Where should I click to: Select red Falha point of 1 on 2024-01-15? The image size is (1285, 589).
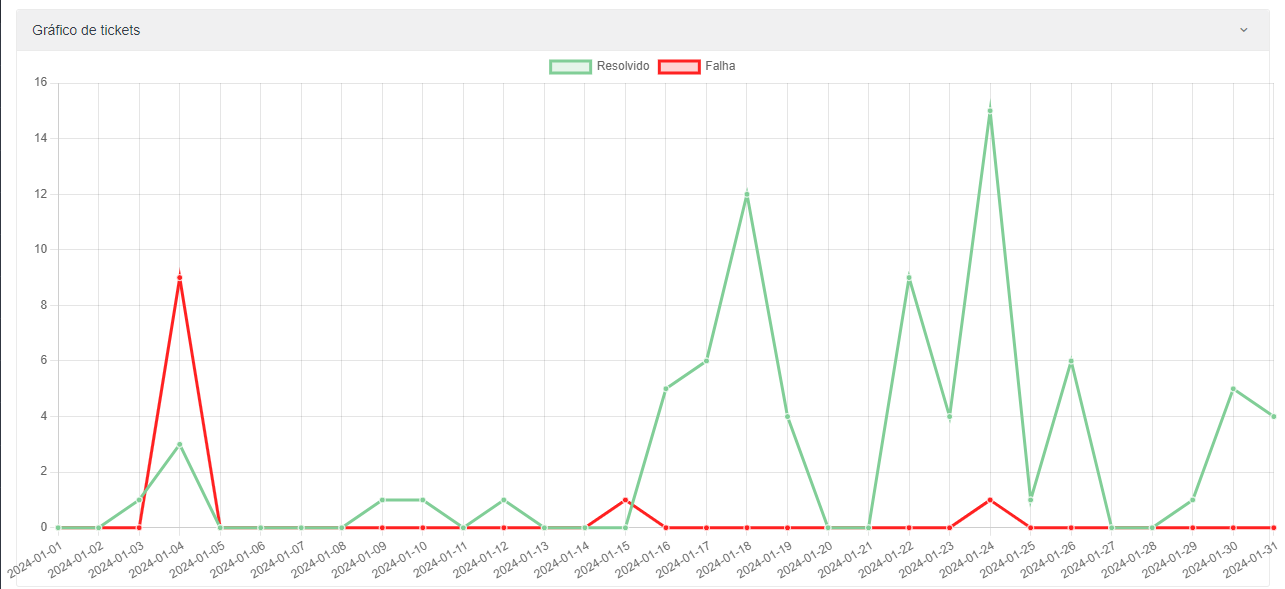[x=625, y=499]
